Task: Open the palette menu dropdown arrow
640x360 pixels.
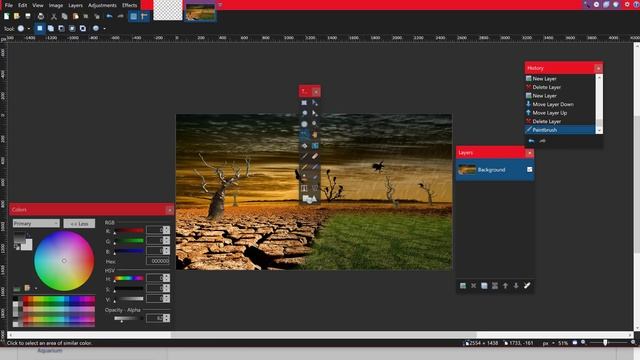Action: [x=36, y=289]
